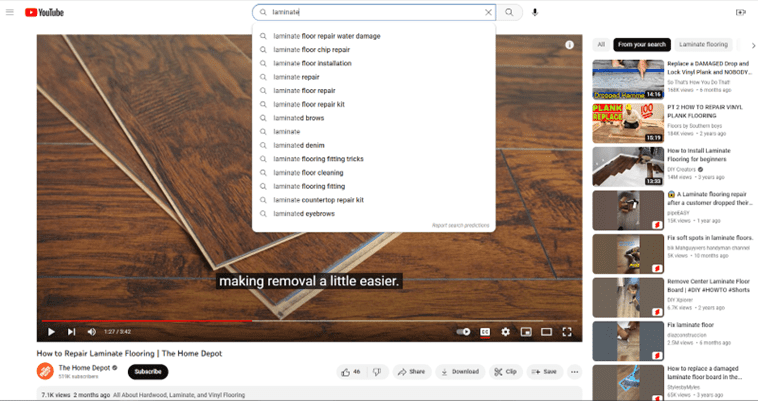Dislike the video with thumbs down
This screenshot has height=401, width=758.
[377, 372]
